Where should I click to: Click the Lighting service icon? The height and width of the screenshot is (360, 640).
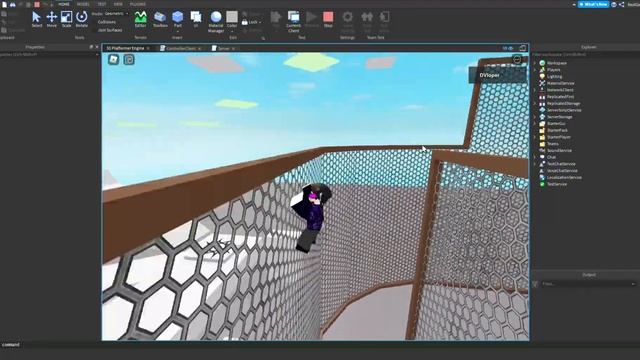point(542,76)
